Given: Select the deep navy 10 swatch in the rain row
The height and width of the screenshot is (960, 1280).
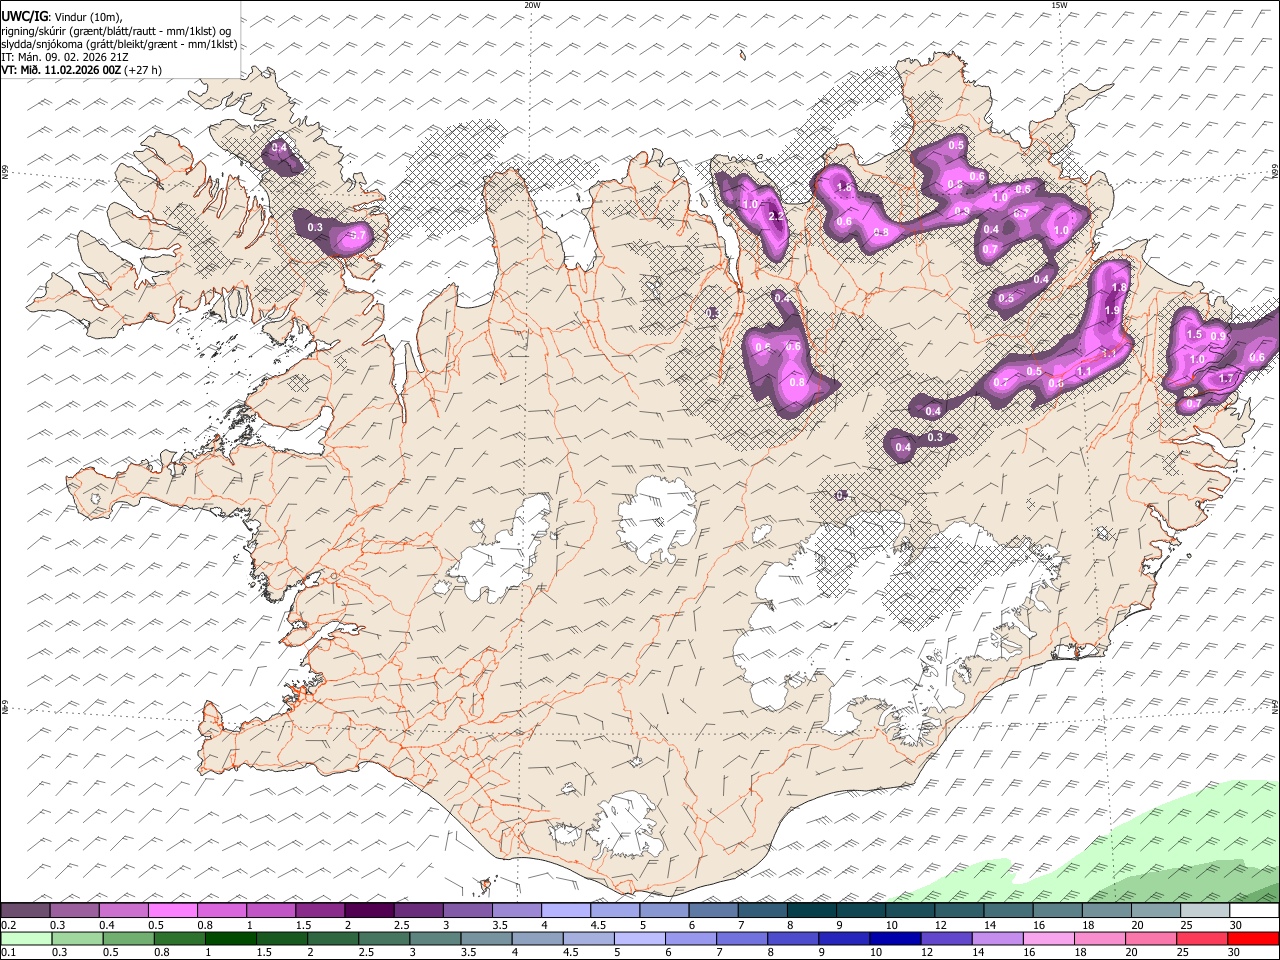Looking at the screenshot, I should (x=895, y=938).
